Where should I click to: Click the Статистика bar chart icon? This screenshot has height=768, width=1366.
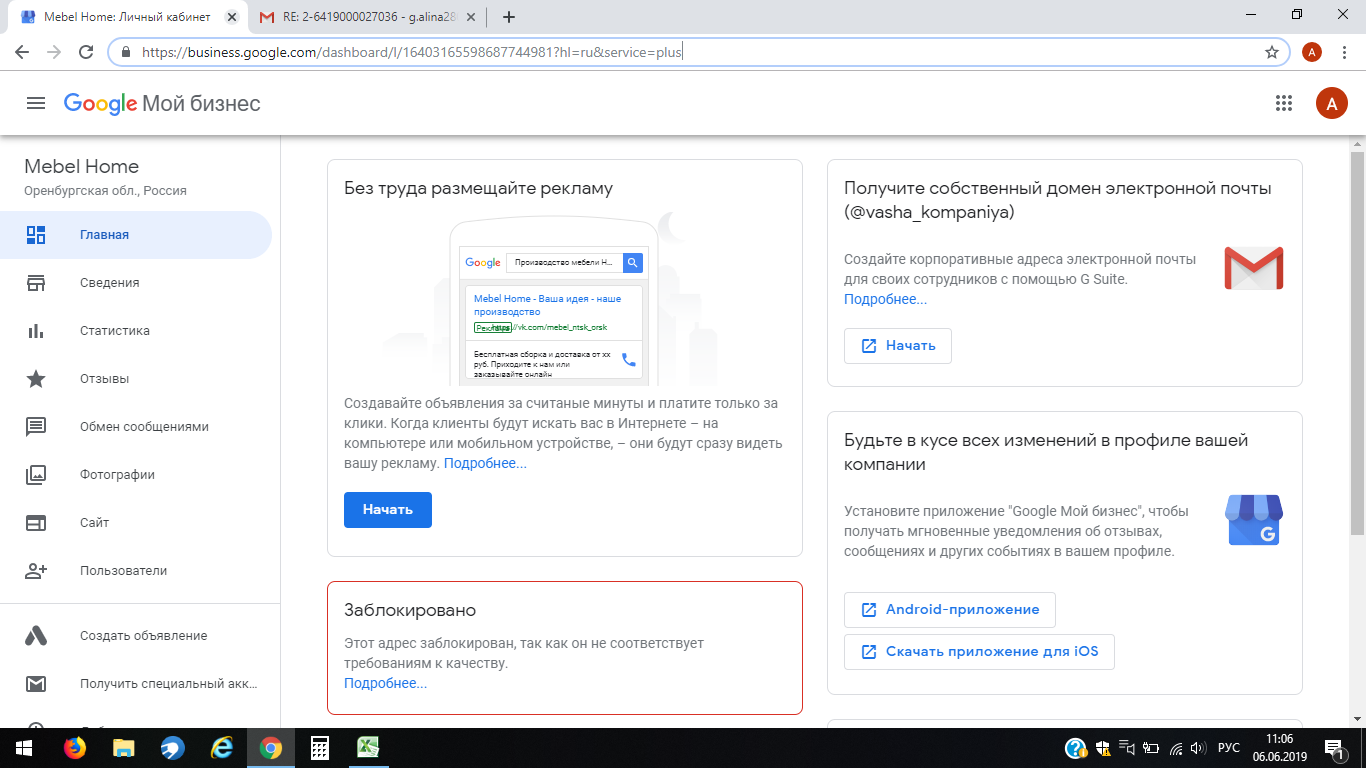coord(36,331)
